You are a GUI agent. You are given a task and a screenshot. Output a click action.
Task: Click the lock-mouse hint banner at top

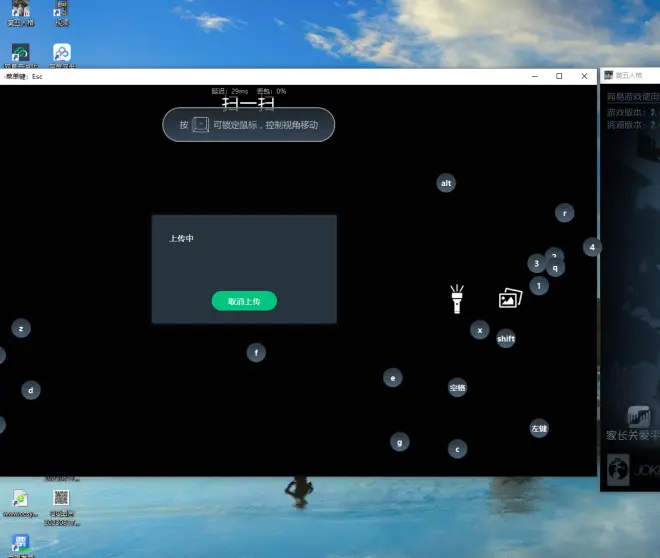pos(248,125)
